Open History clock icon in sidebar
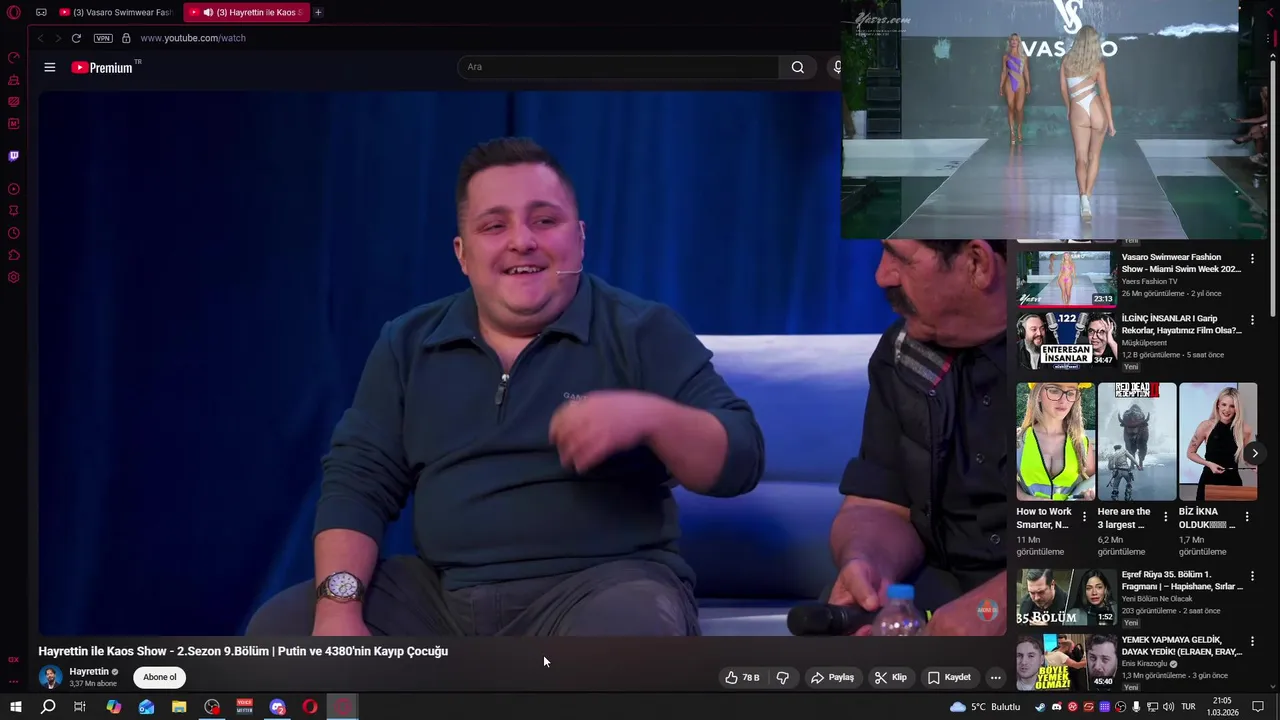This screenshot has height=720, width=1280. coord(14,233)
